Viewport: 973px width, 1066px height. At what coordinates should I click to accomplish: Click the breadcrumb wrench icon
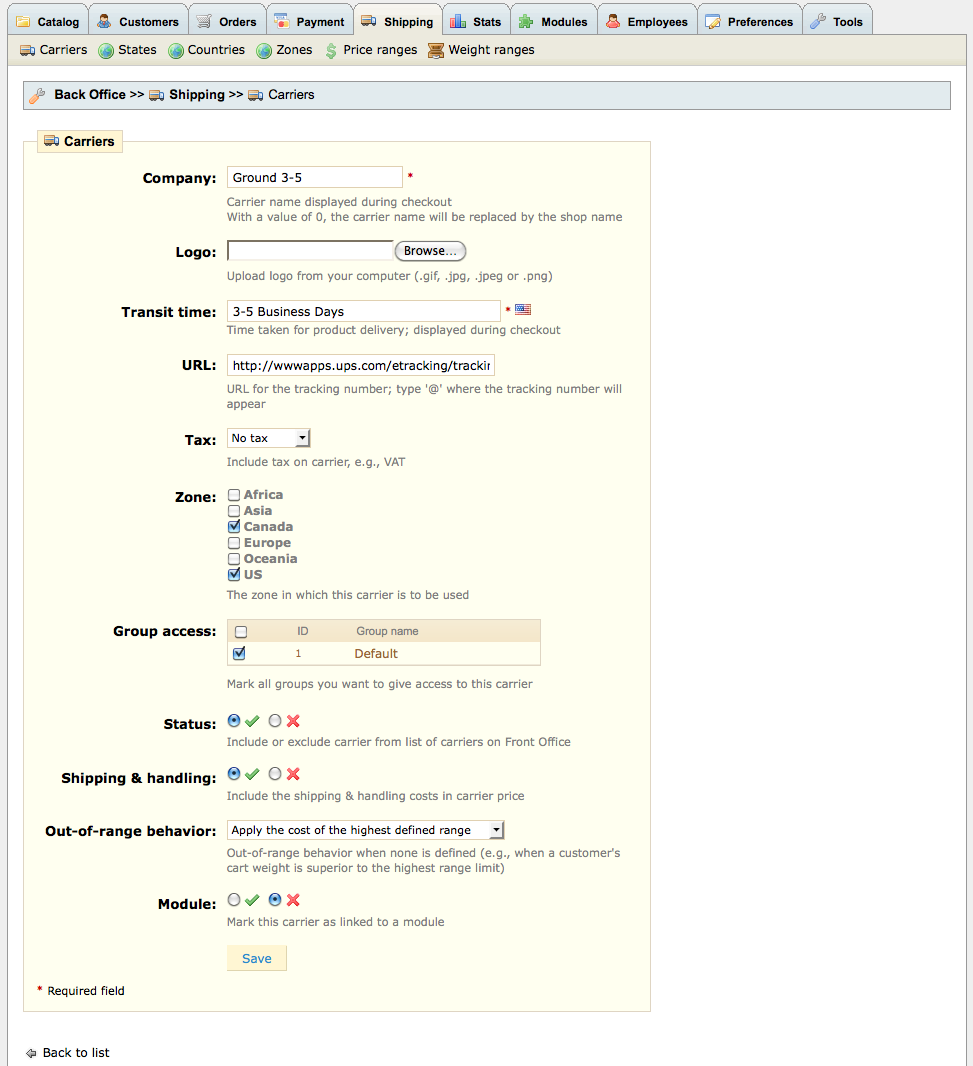coord(38,95)
